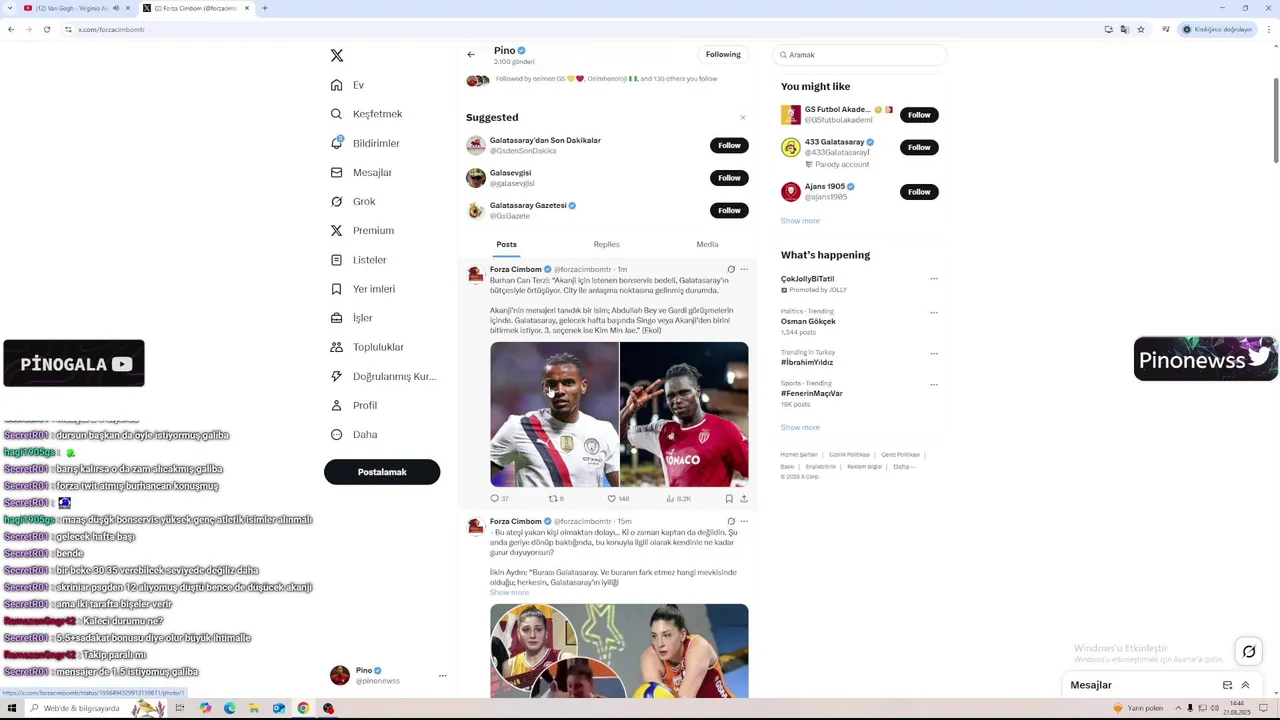Follow GS Futbol Akademi

919,115
